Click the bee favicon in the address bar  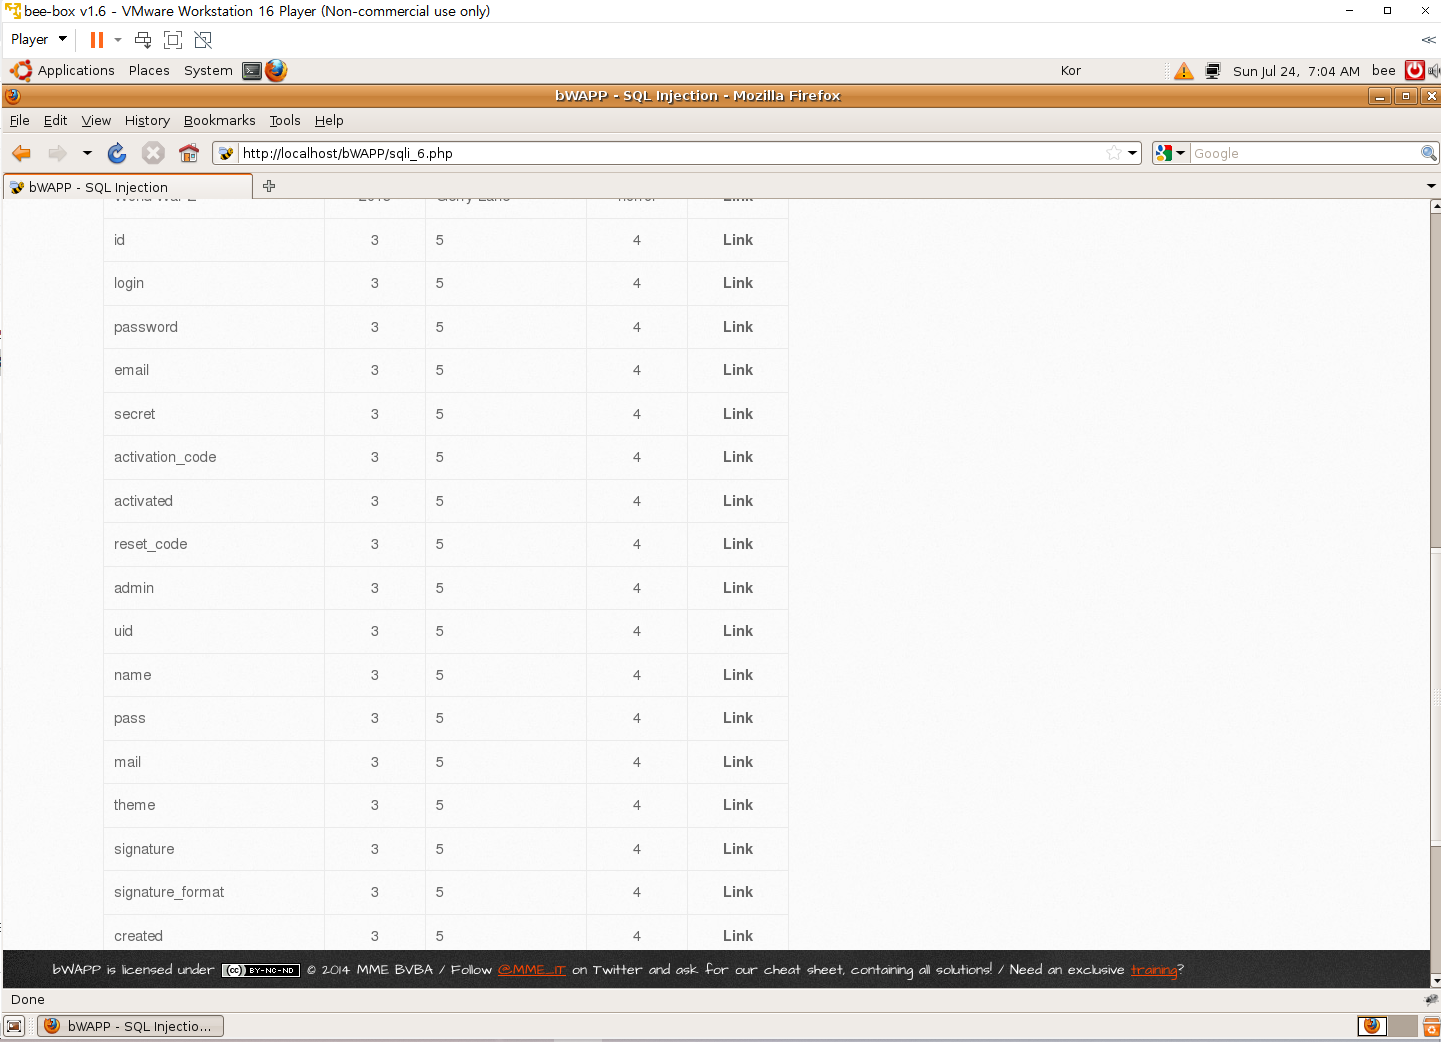point(226,153)
